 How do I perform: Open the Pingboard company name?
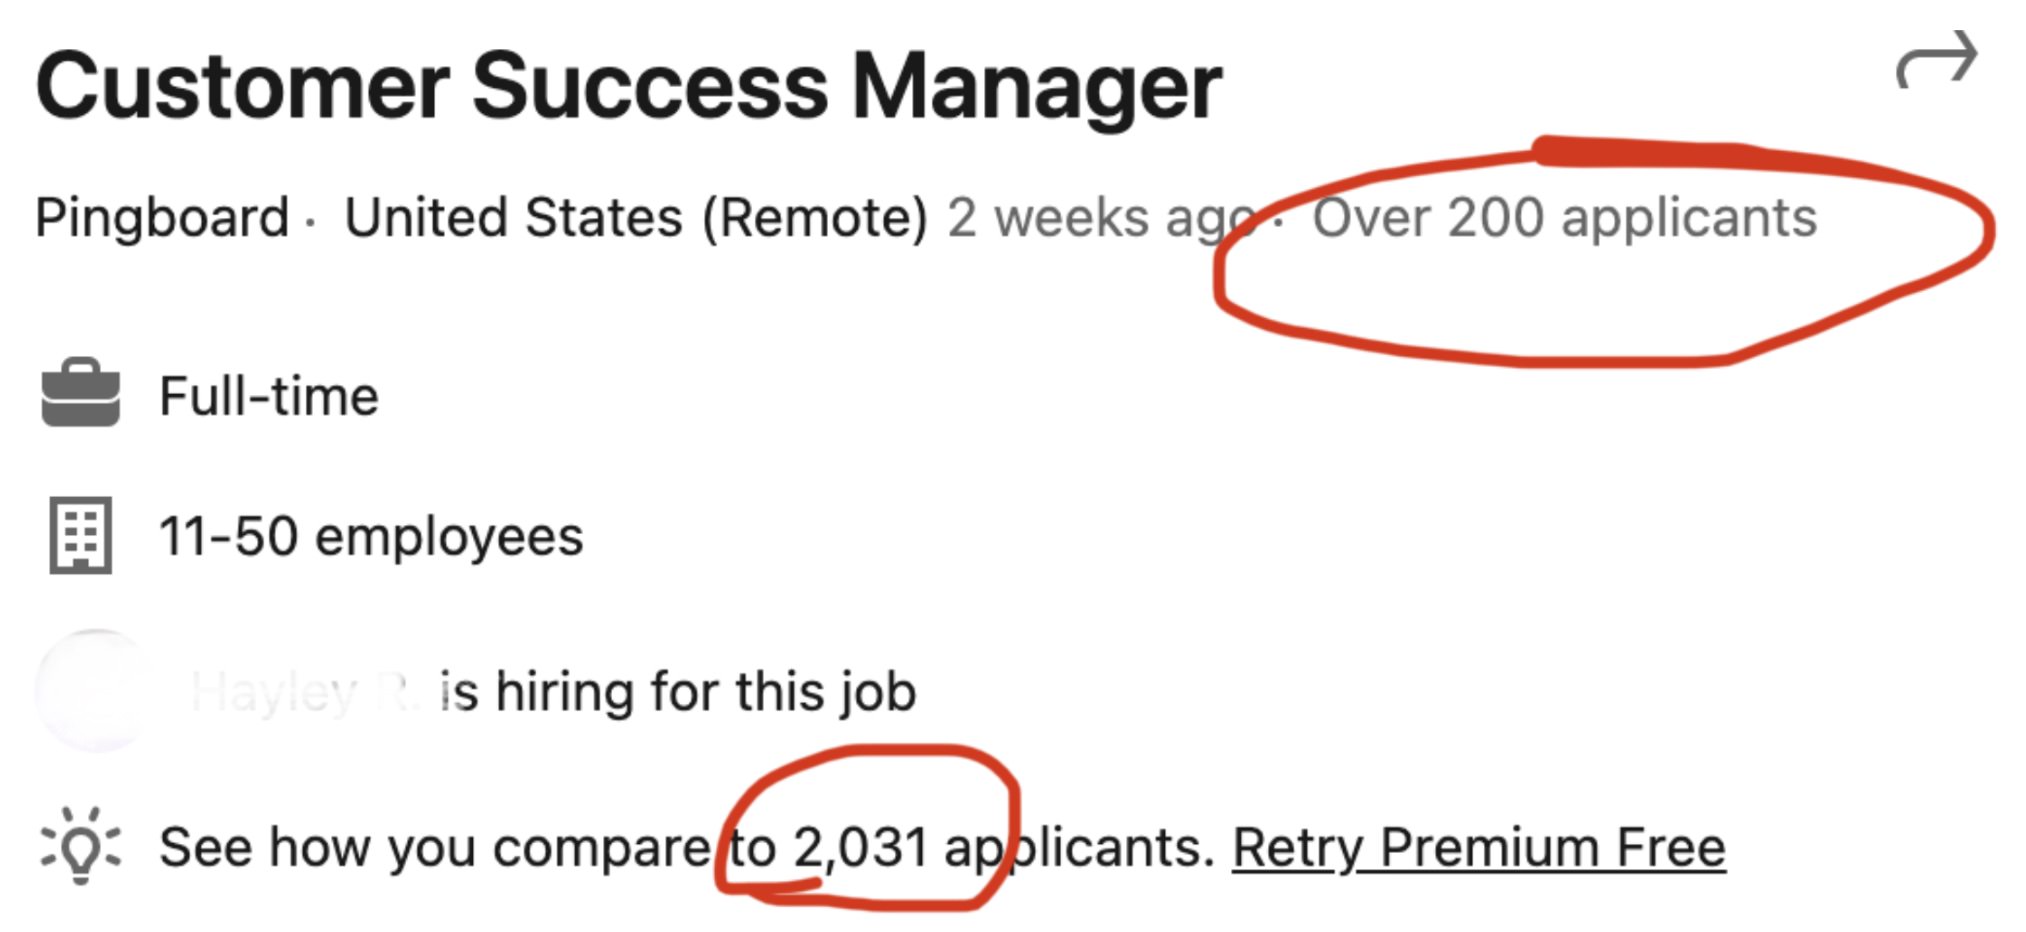pyautogui.click(x=162, y=217)
